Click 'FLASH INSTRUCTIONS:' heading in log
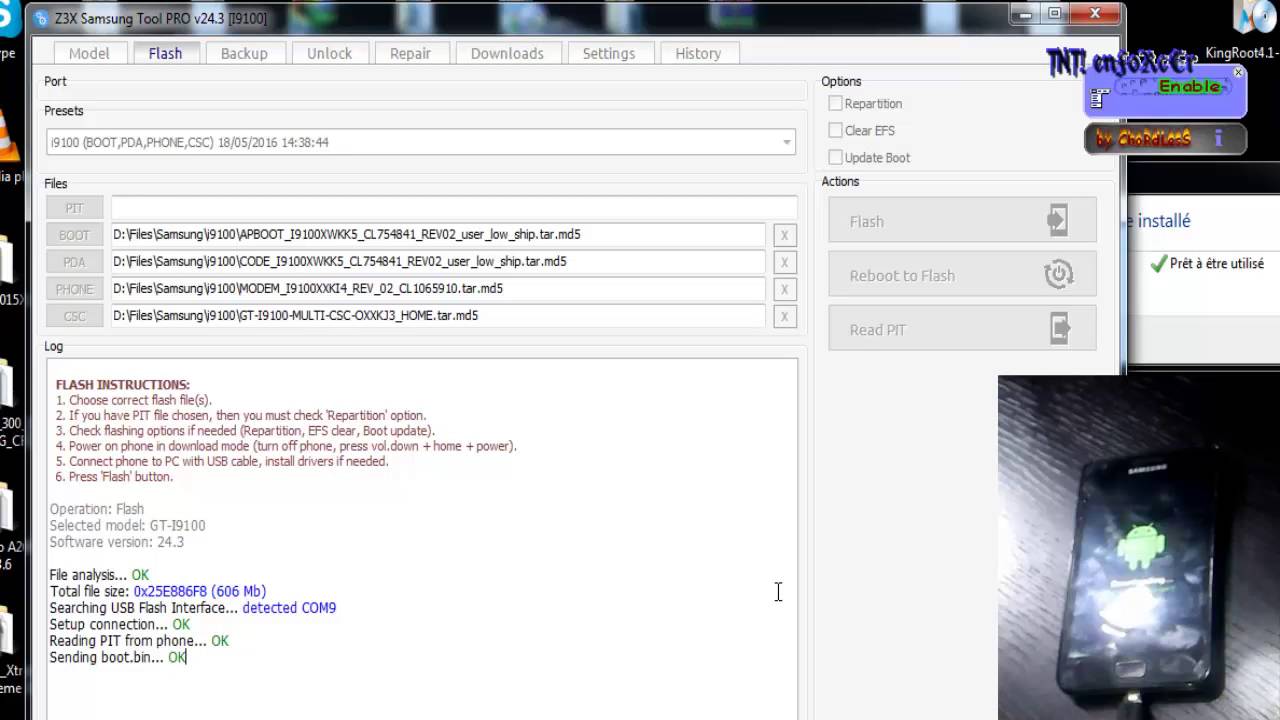This screenshot has height=720, width=1280. pos(122,385)
